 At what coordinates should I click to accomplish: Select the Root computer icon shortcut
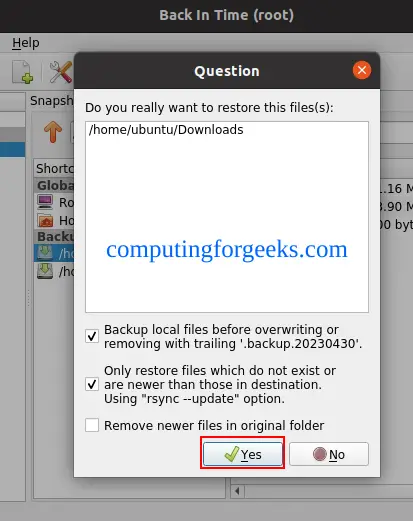(45, 202)
